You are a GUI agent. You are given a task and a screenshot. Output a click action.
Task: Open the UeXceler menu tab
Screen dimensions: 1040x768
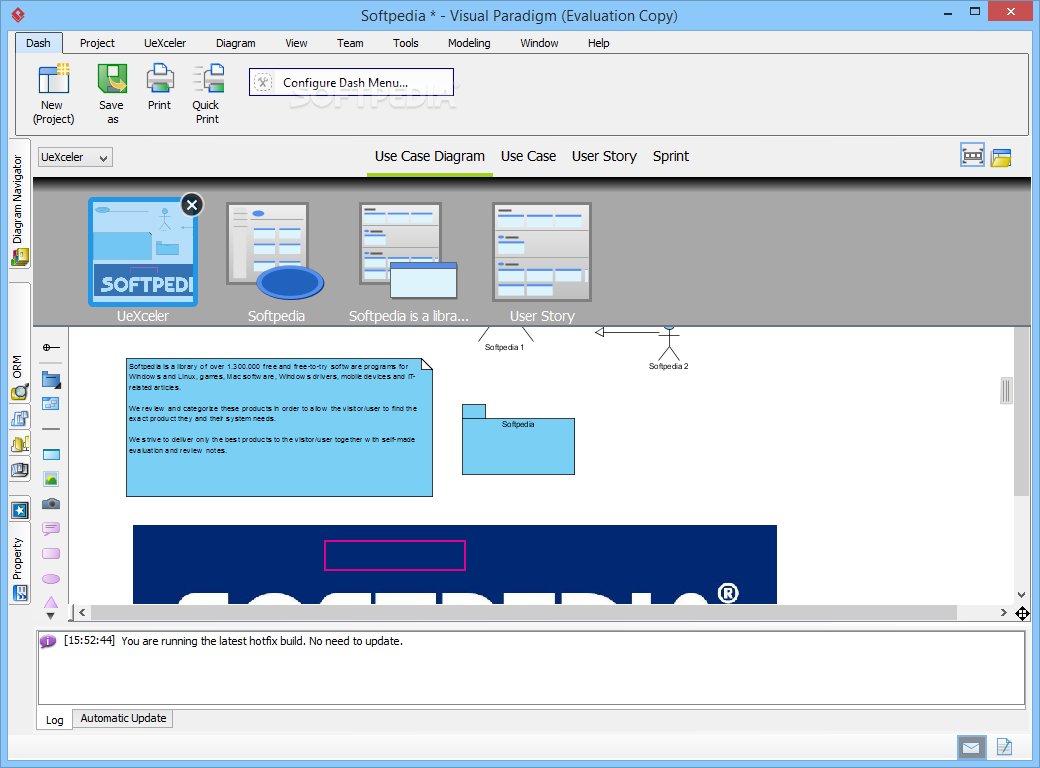(164, 43)
